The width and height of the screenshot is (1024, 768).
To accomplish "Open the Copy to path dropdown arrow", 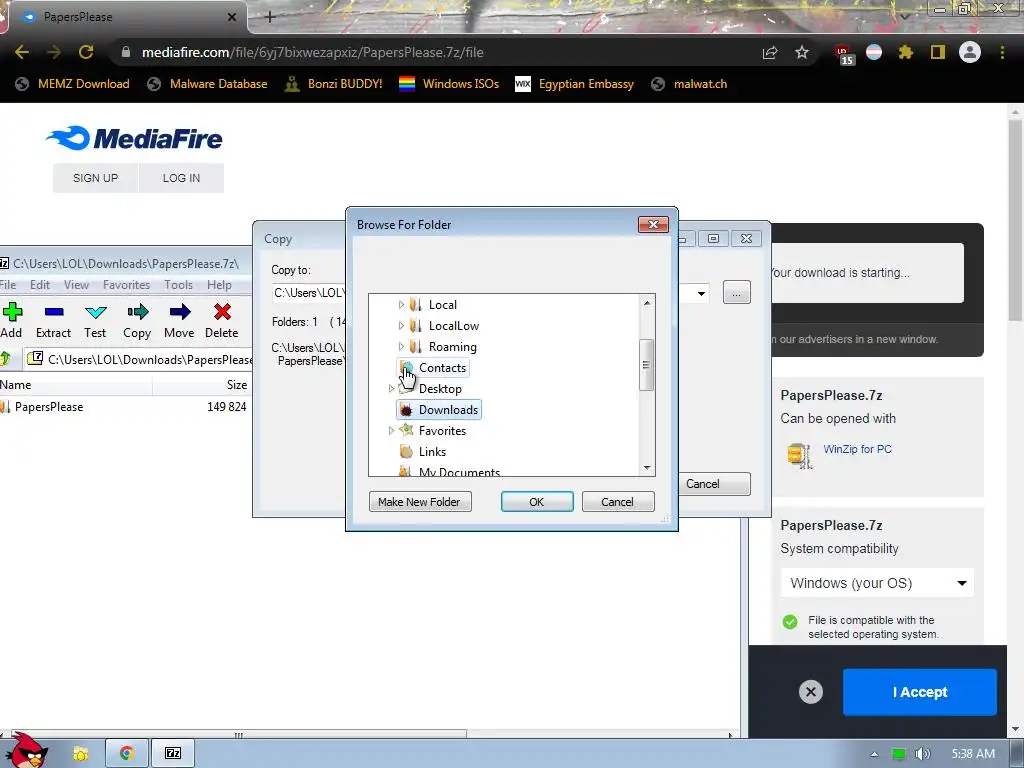I will (701, 293).
